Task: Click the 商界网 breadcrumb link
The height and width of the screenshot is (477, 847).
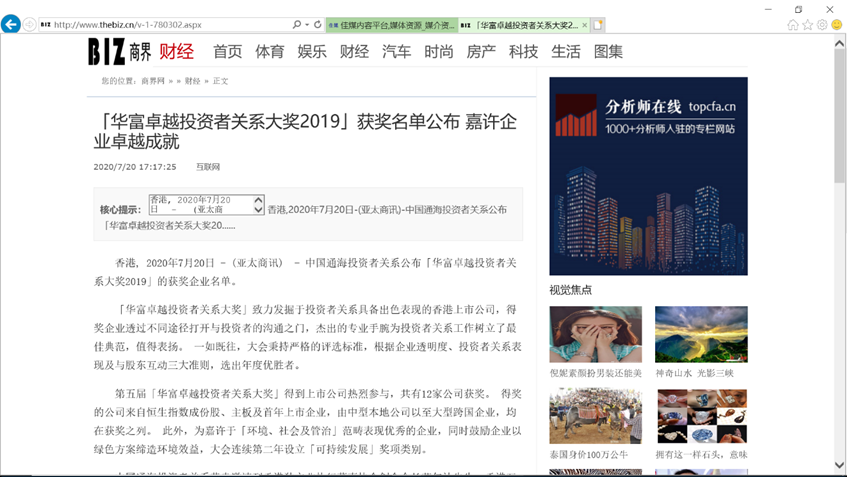Action: [153, 81]
